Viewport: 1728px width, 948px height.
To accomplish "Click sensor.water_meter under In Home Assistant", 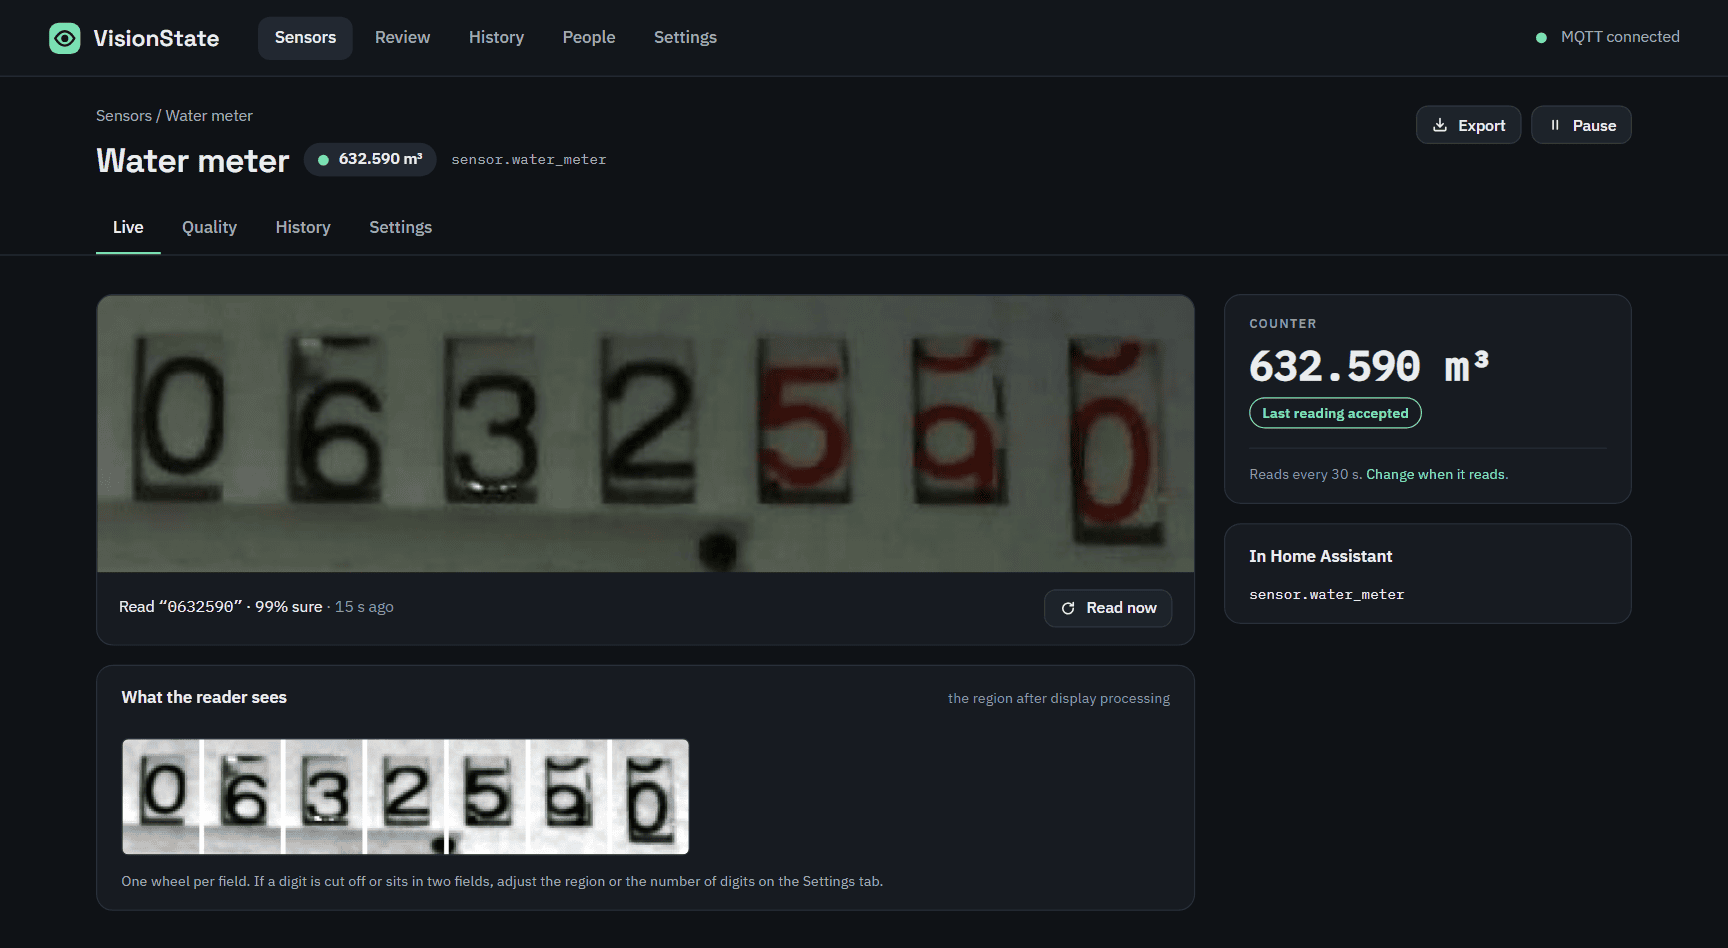I will point(1326,595).
